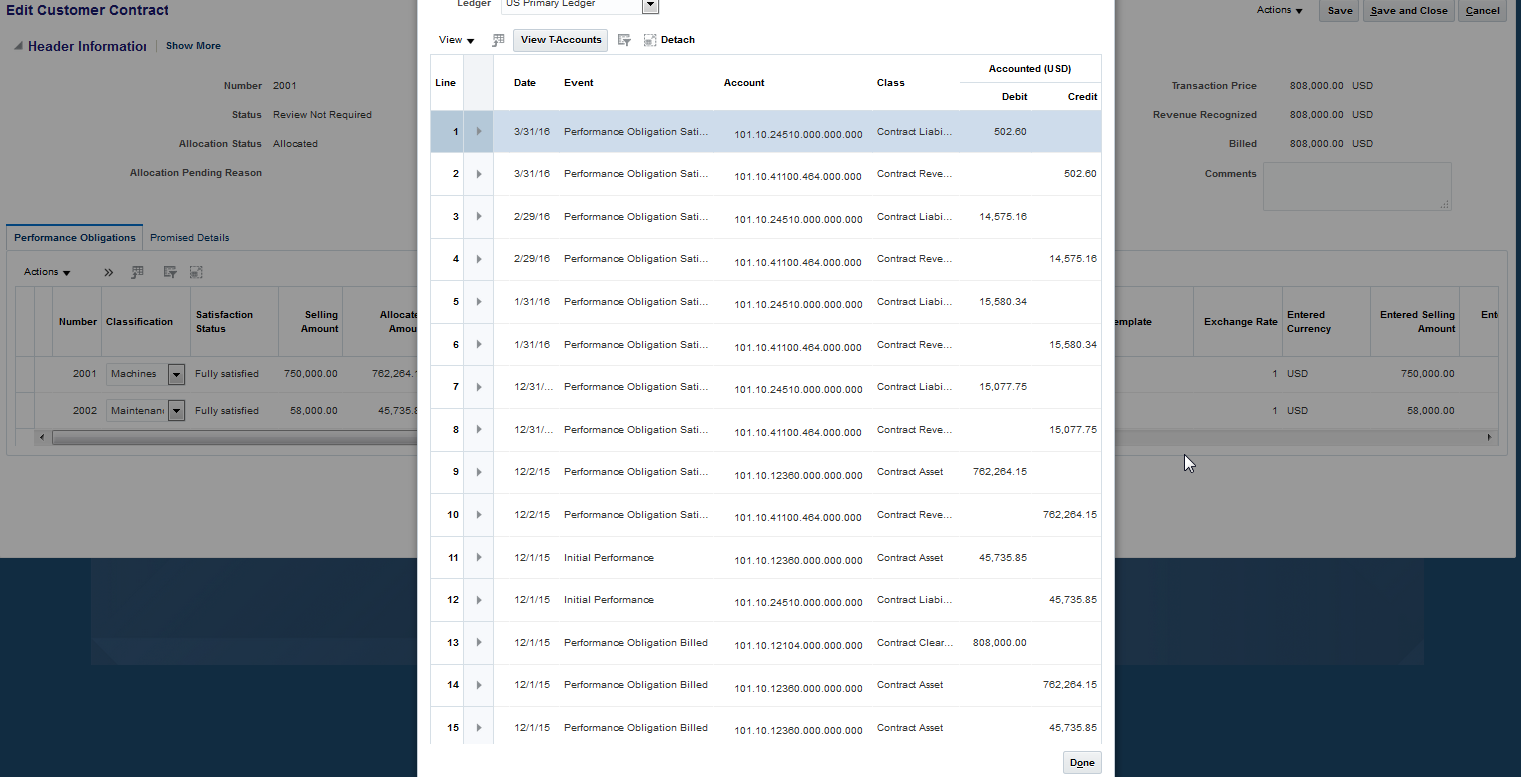This screenshot has width=1521, height=777.
Task: Switch to the Promised Details tab
Action: tap(190, 238)
